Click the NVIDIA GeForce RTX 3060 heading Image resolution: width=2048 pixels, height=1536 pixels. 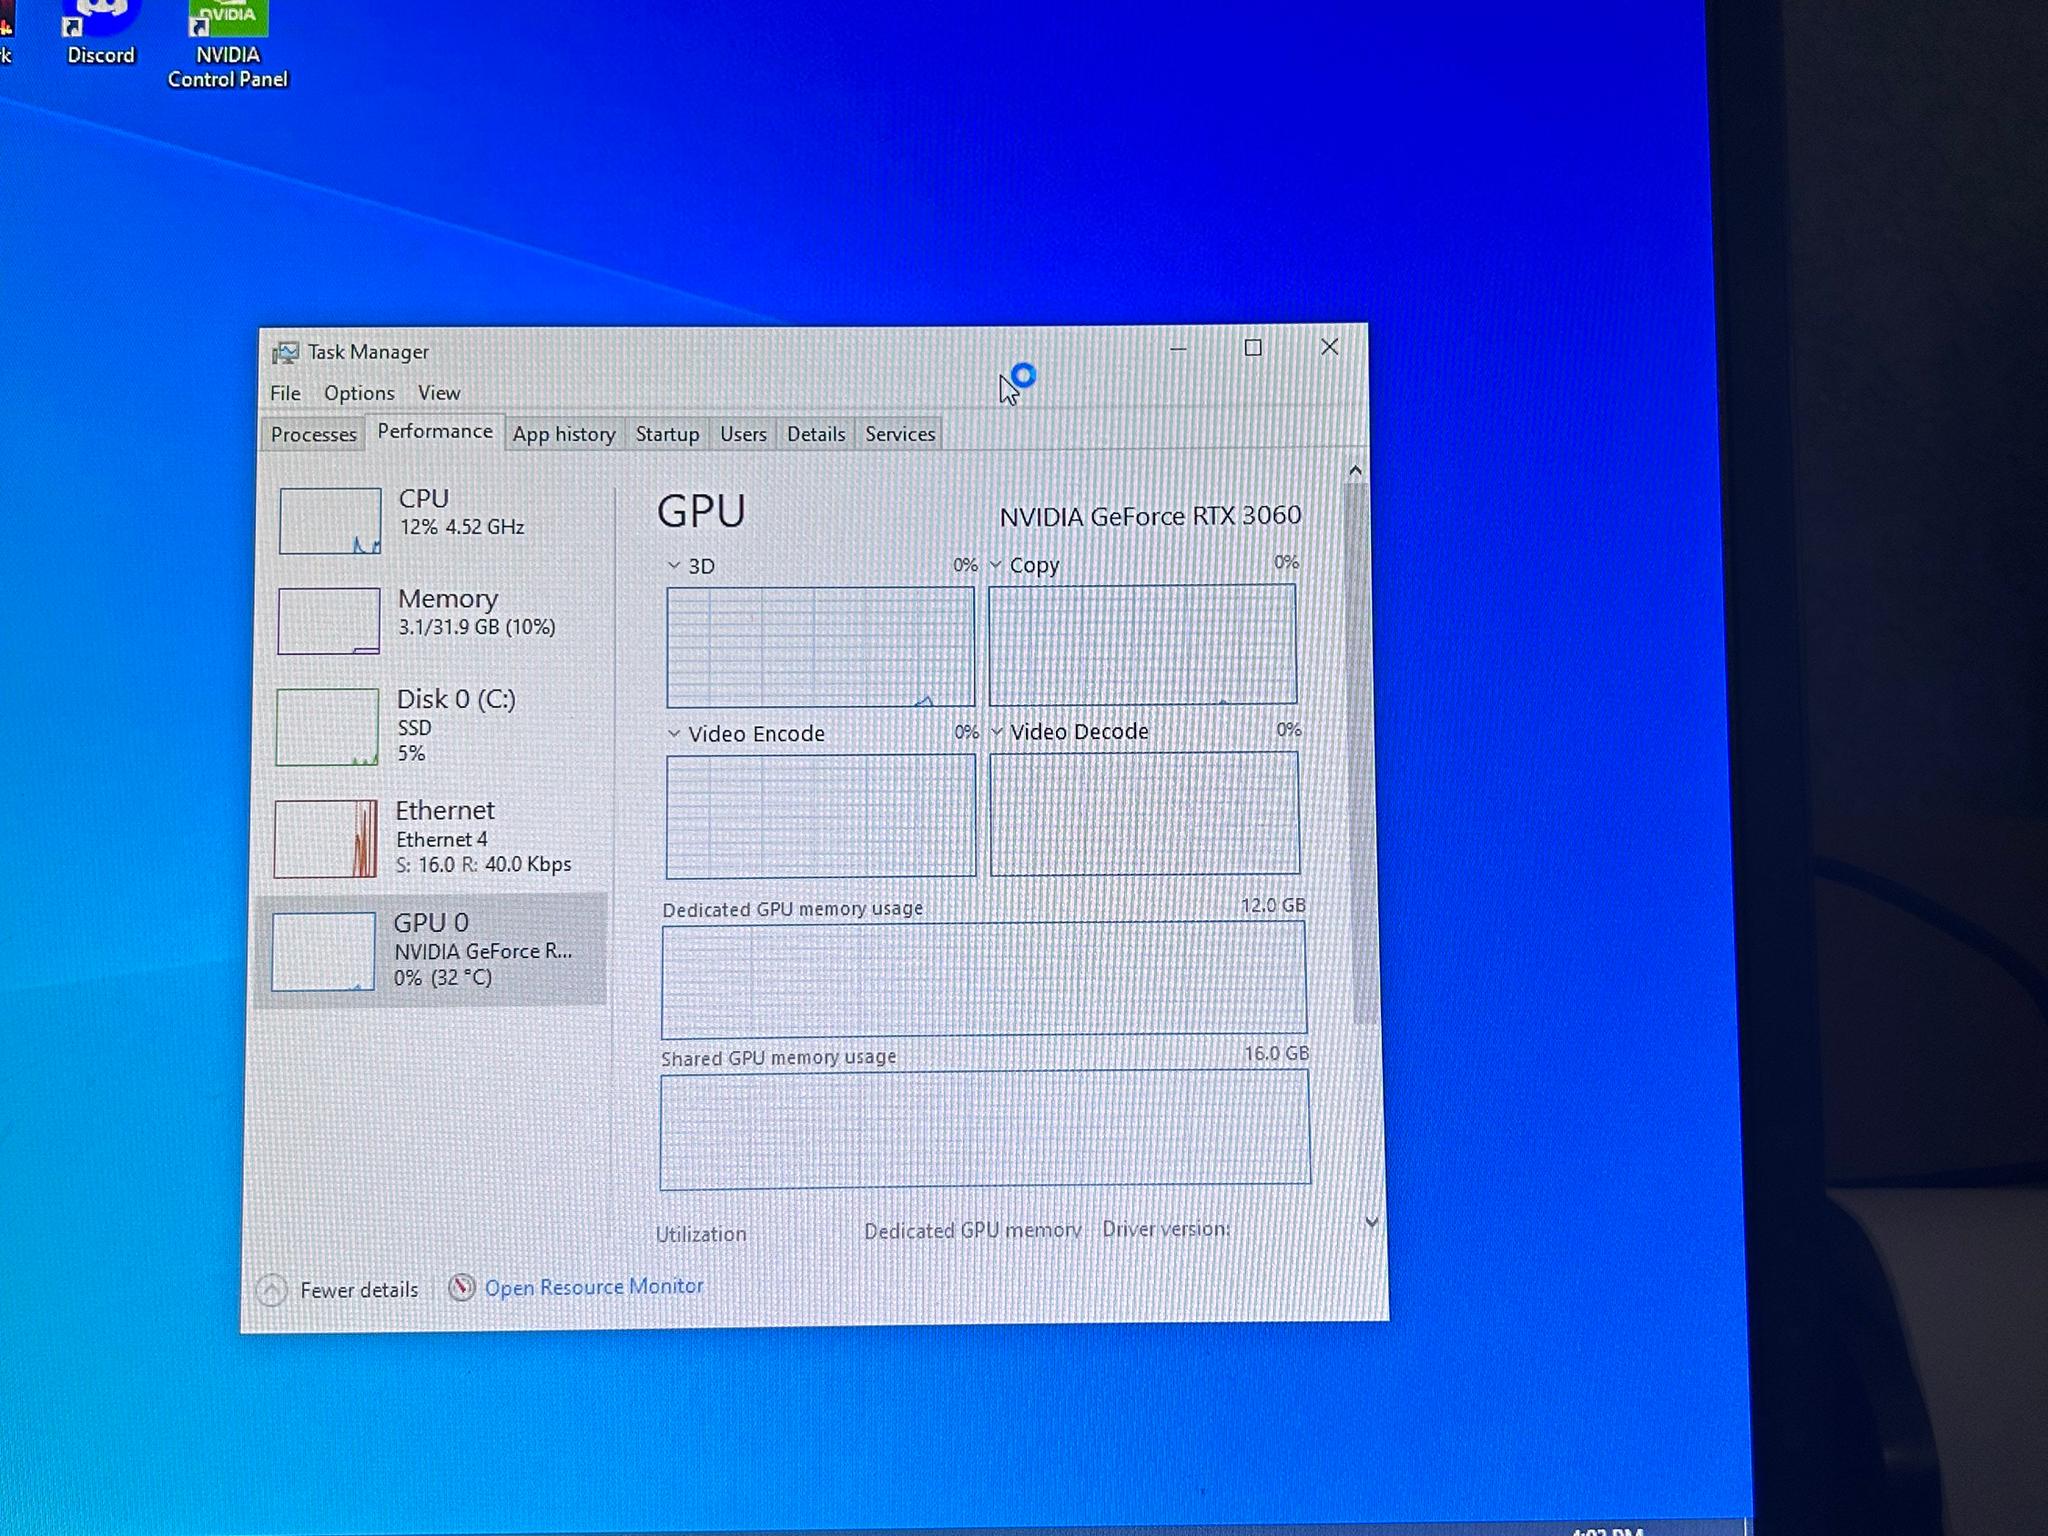1150,516
